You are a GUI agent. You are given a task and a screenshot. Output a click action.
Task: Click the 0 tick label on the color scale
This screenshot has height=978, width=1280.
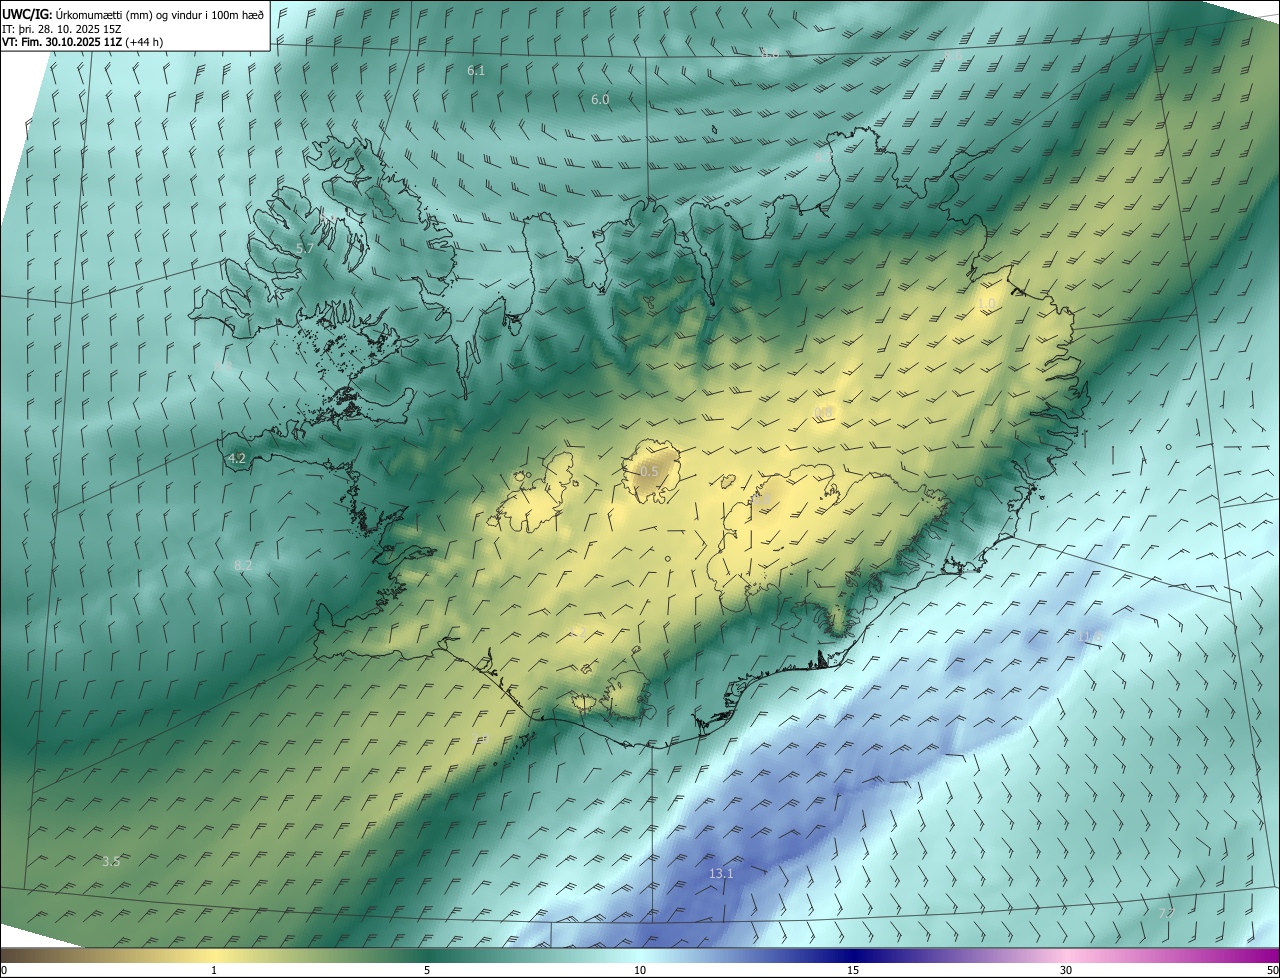point(4,970)
